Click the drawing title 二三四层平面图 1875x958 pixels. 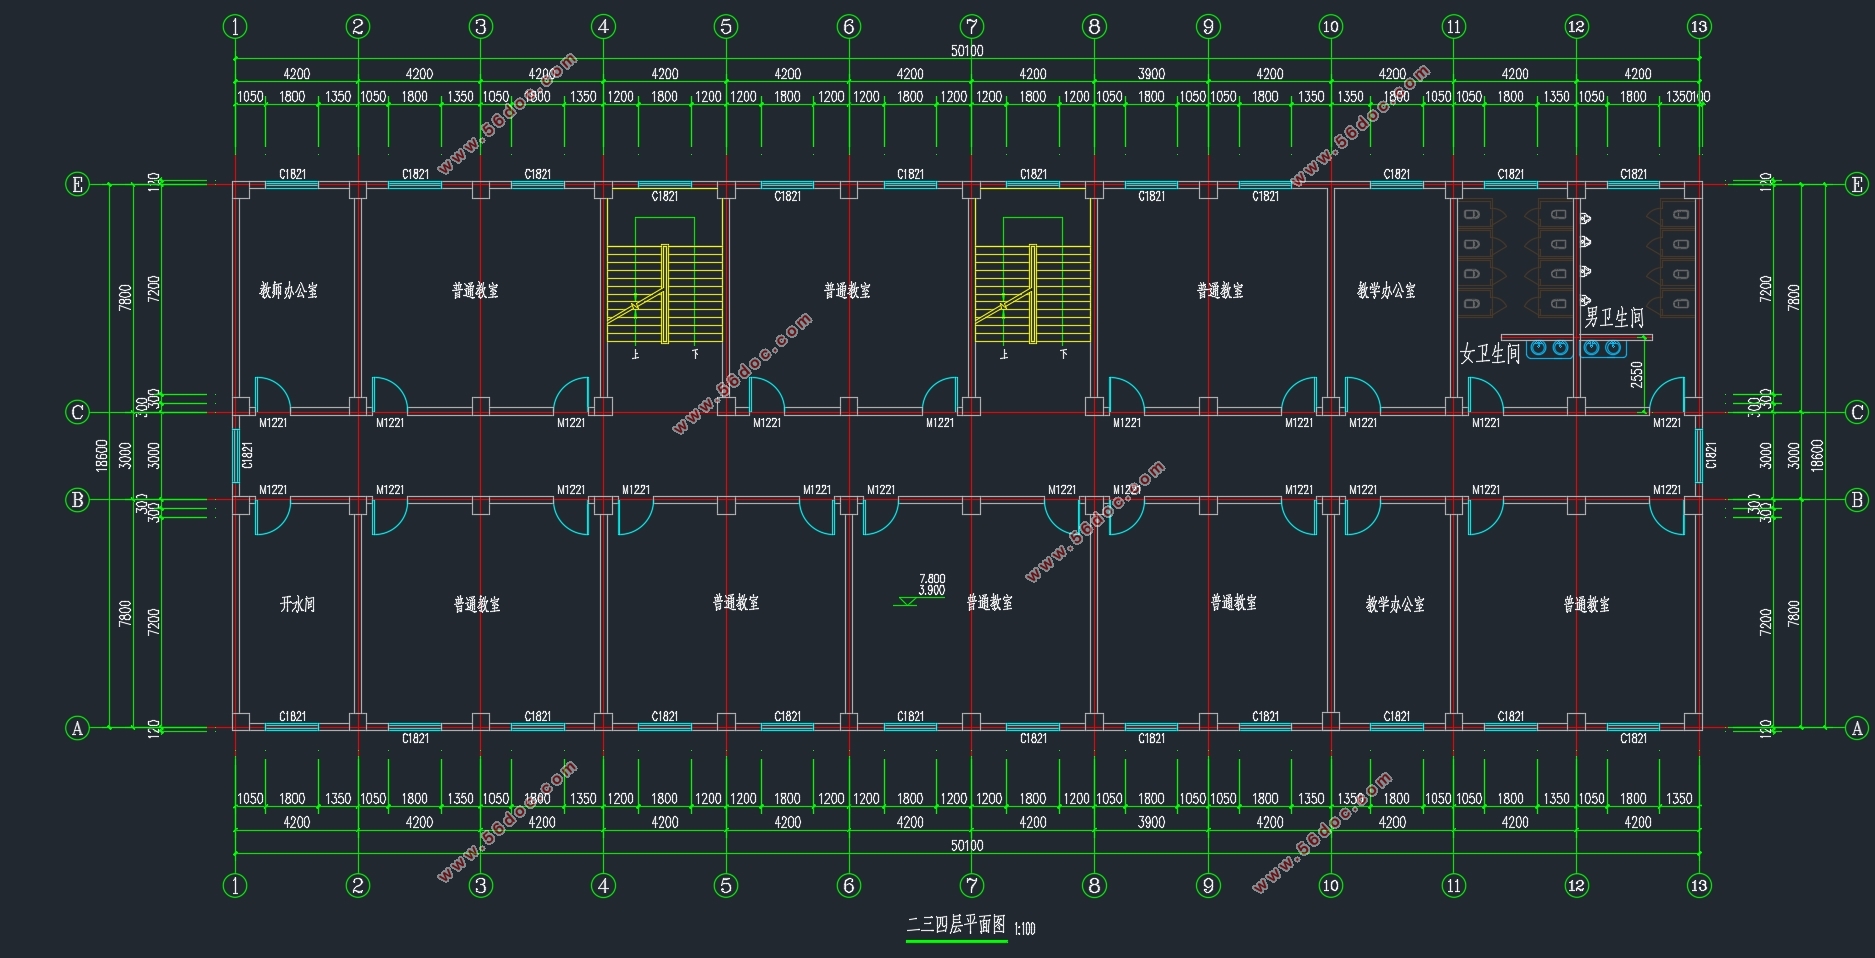tap(956, 925)
